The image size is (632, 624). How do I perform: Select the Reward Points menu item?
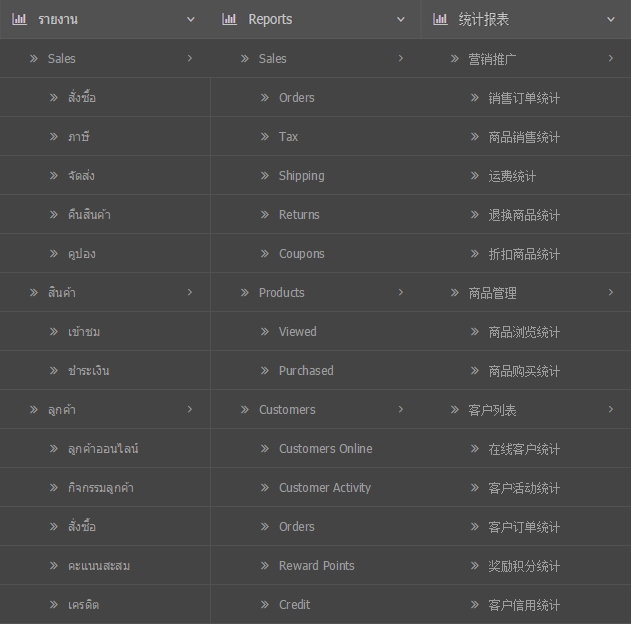click(316, 566)
